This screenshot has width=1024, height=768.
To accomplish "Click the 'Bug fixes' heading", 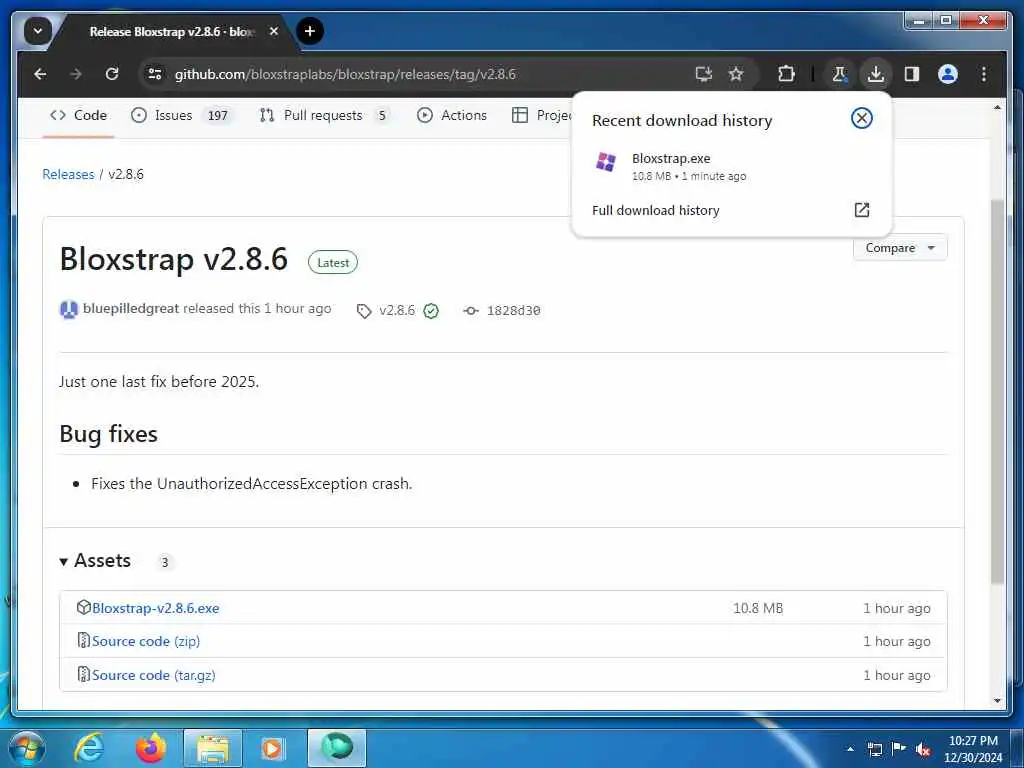I will tap(108, 434).
